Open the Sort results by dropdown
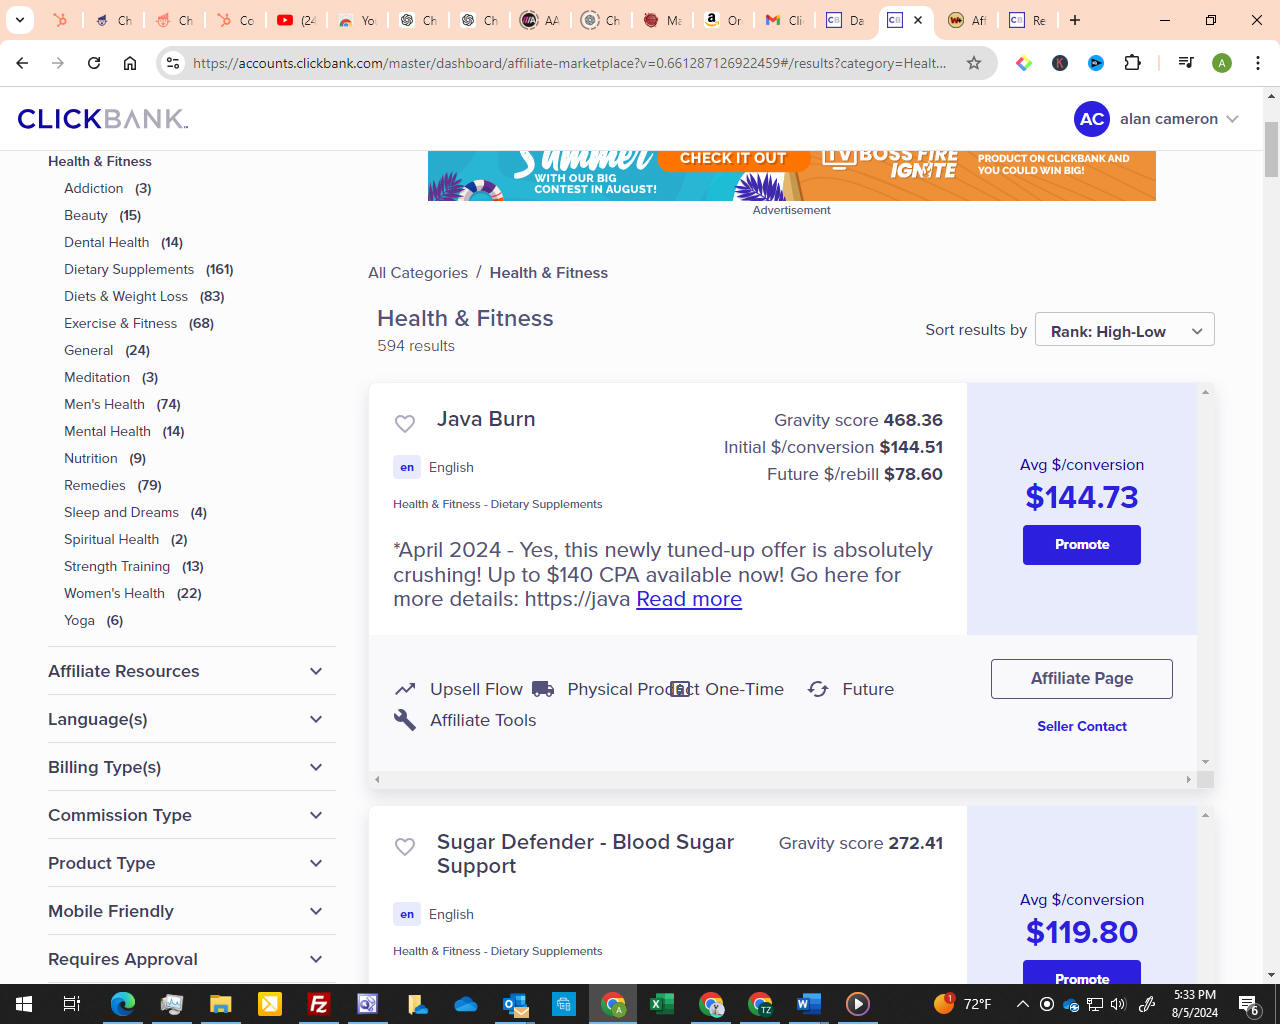Image resolution: width=1280 pixels, height=1024 pixels. point(1125,330)
